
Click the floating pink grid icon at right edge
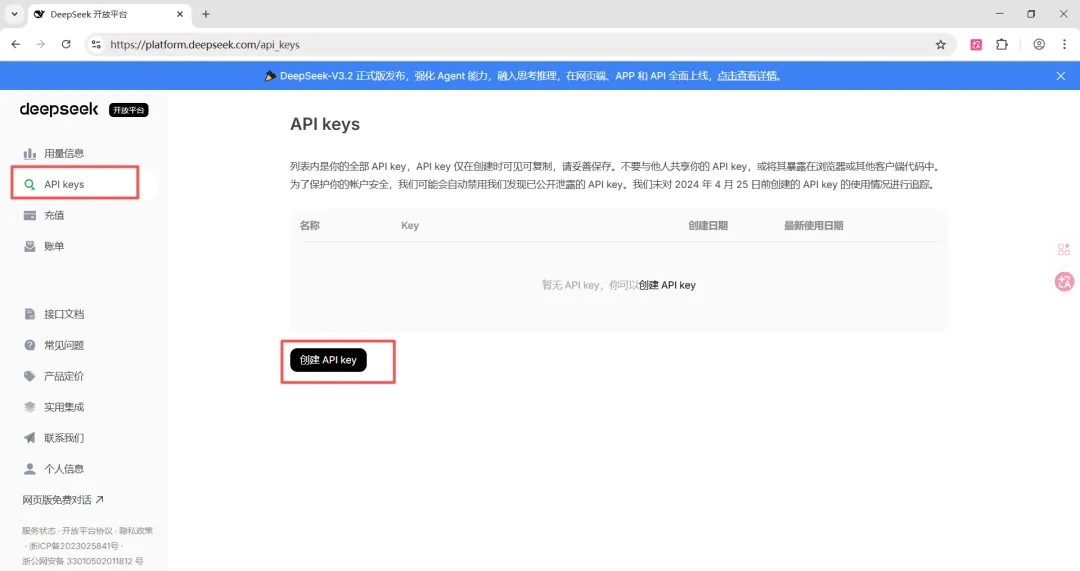point(1064,249)
